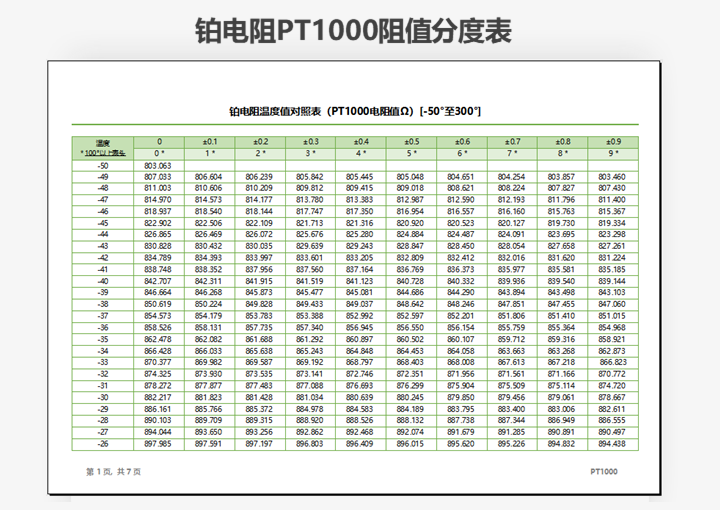Click the value 820.920

pos(410,223)
